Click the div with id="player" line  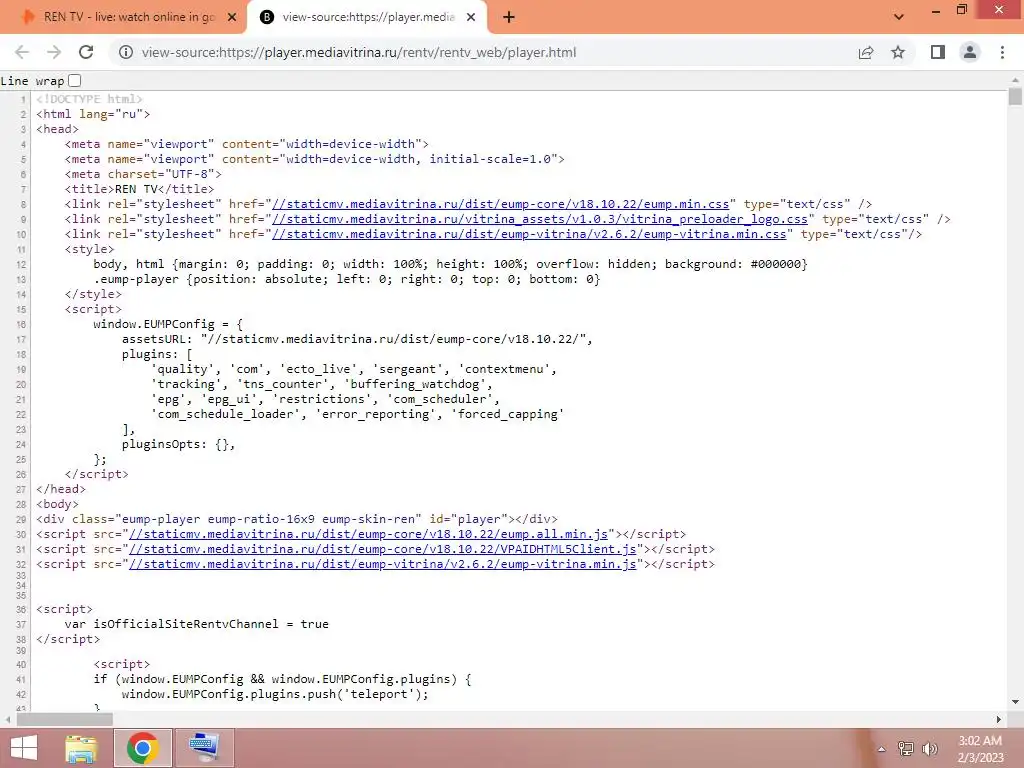(297, 519)
